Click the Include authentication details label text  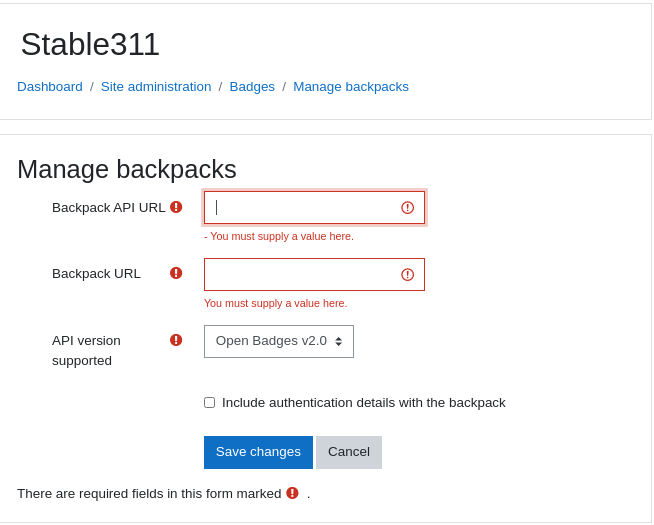(x=363, y=403)
